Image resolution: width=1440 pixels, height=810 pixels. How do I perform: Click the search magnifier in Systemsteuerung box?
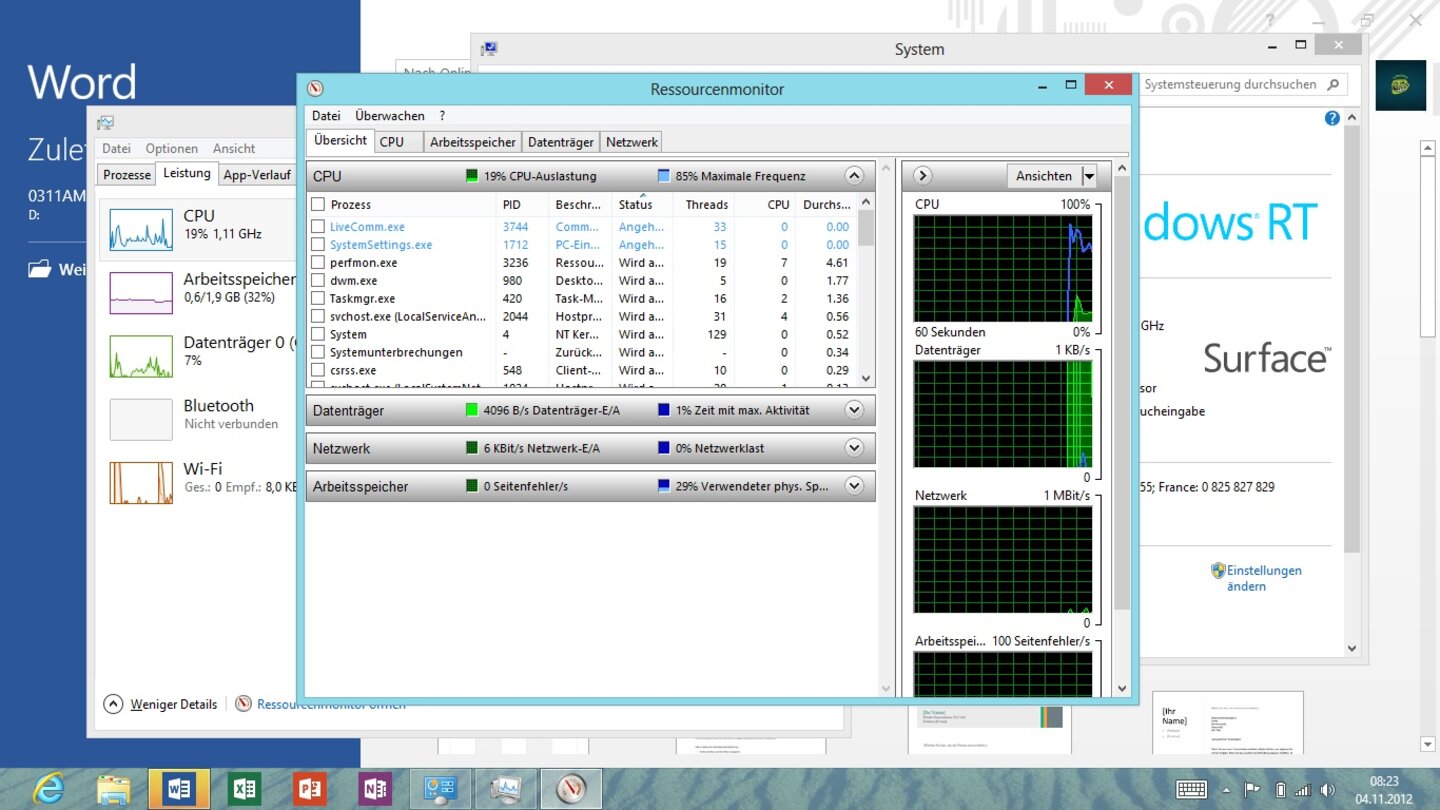pos(1333,85)
